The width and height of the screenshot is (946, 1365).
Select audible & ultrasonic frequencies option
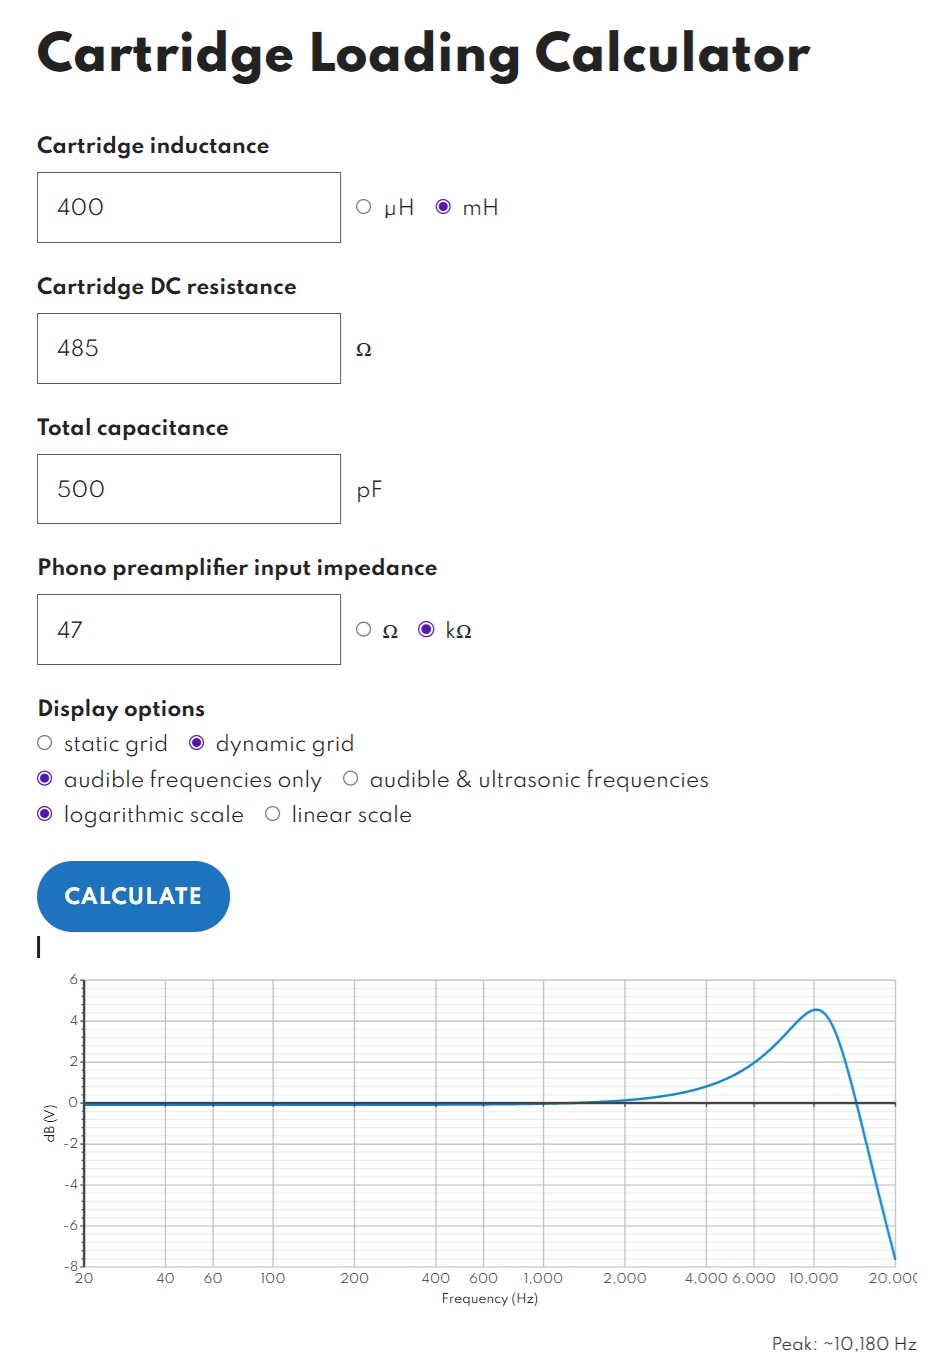pos(351,779)
